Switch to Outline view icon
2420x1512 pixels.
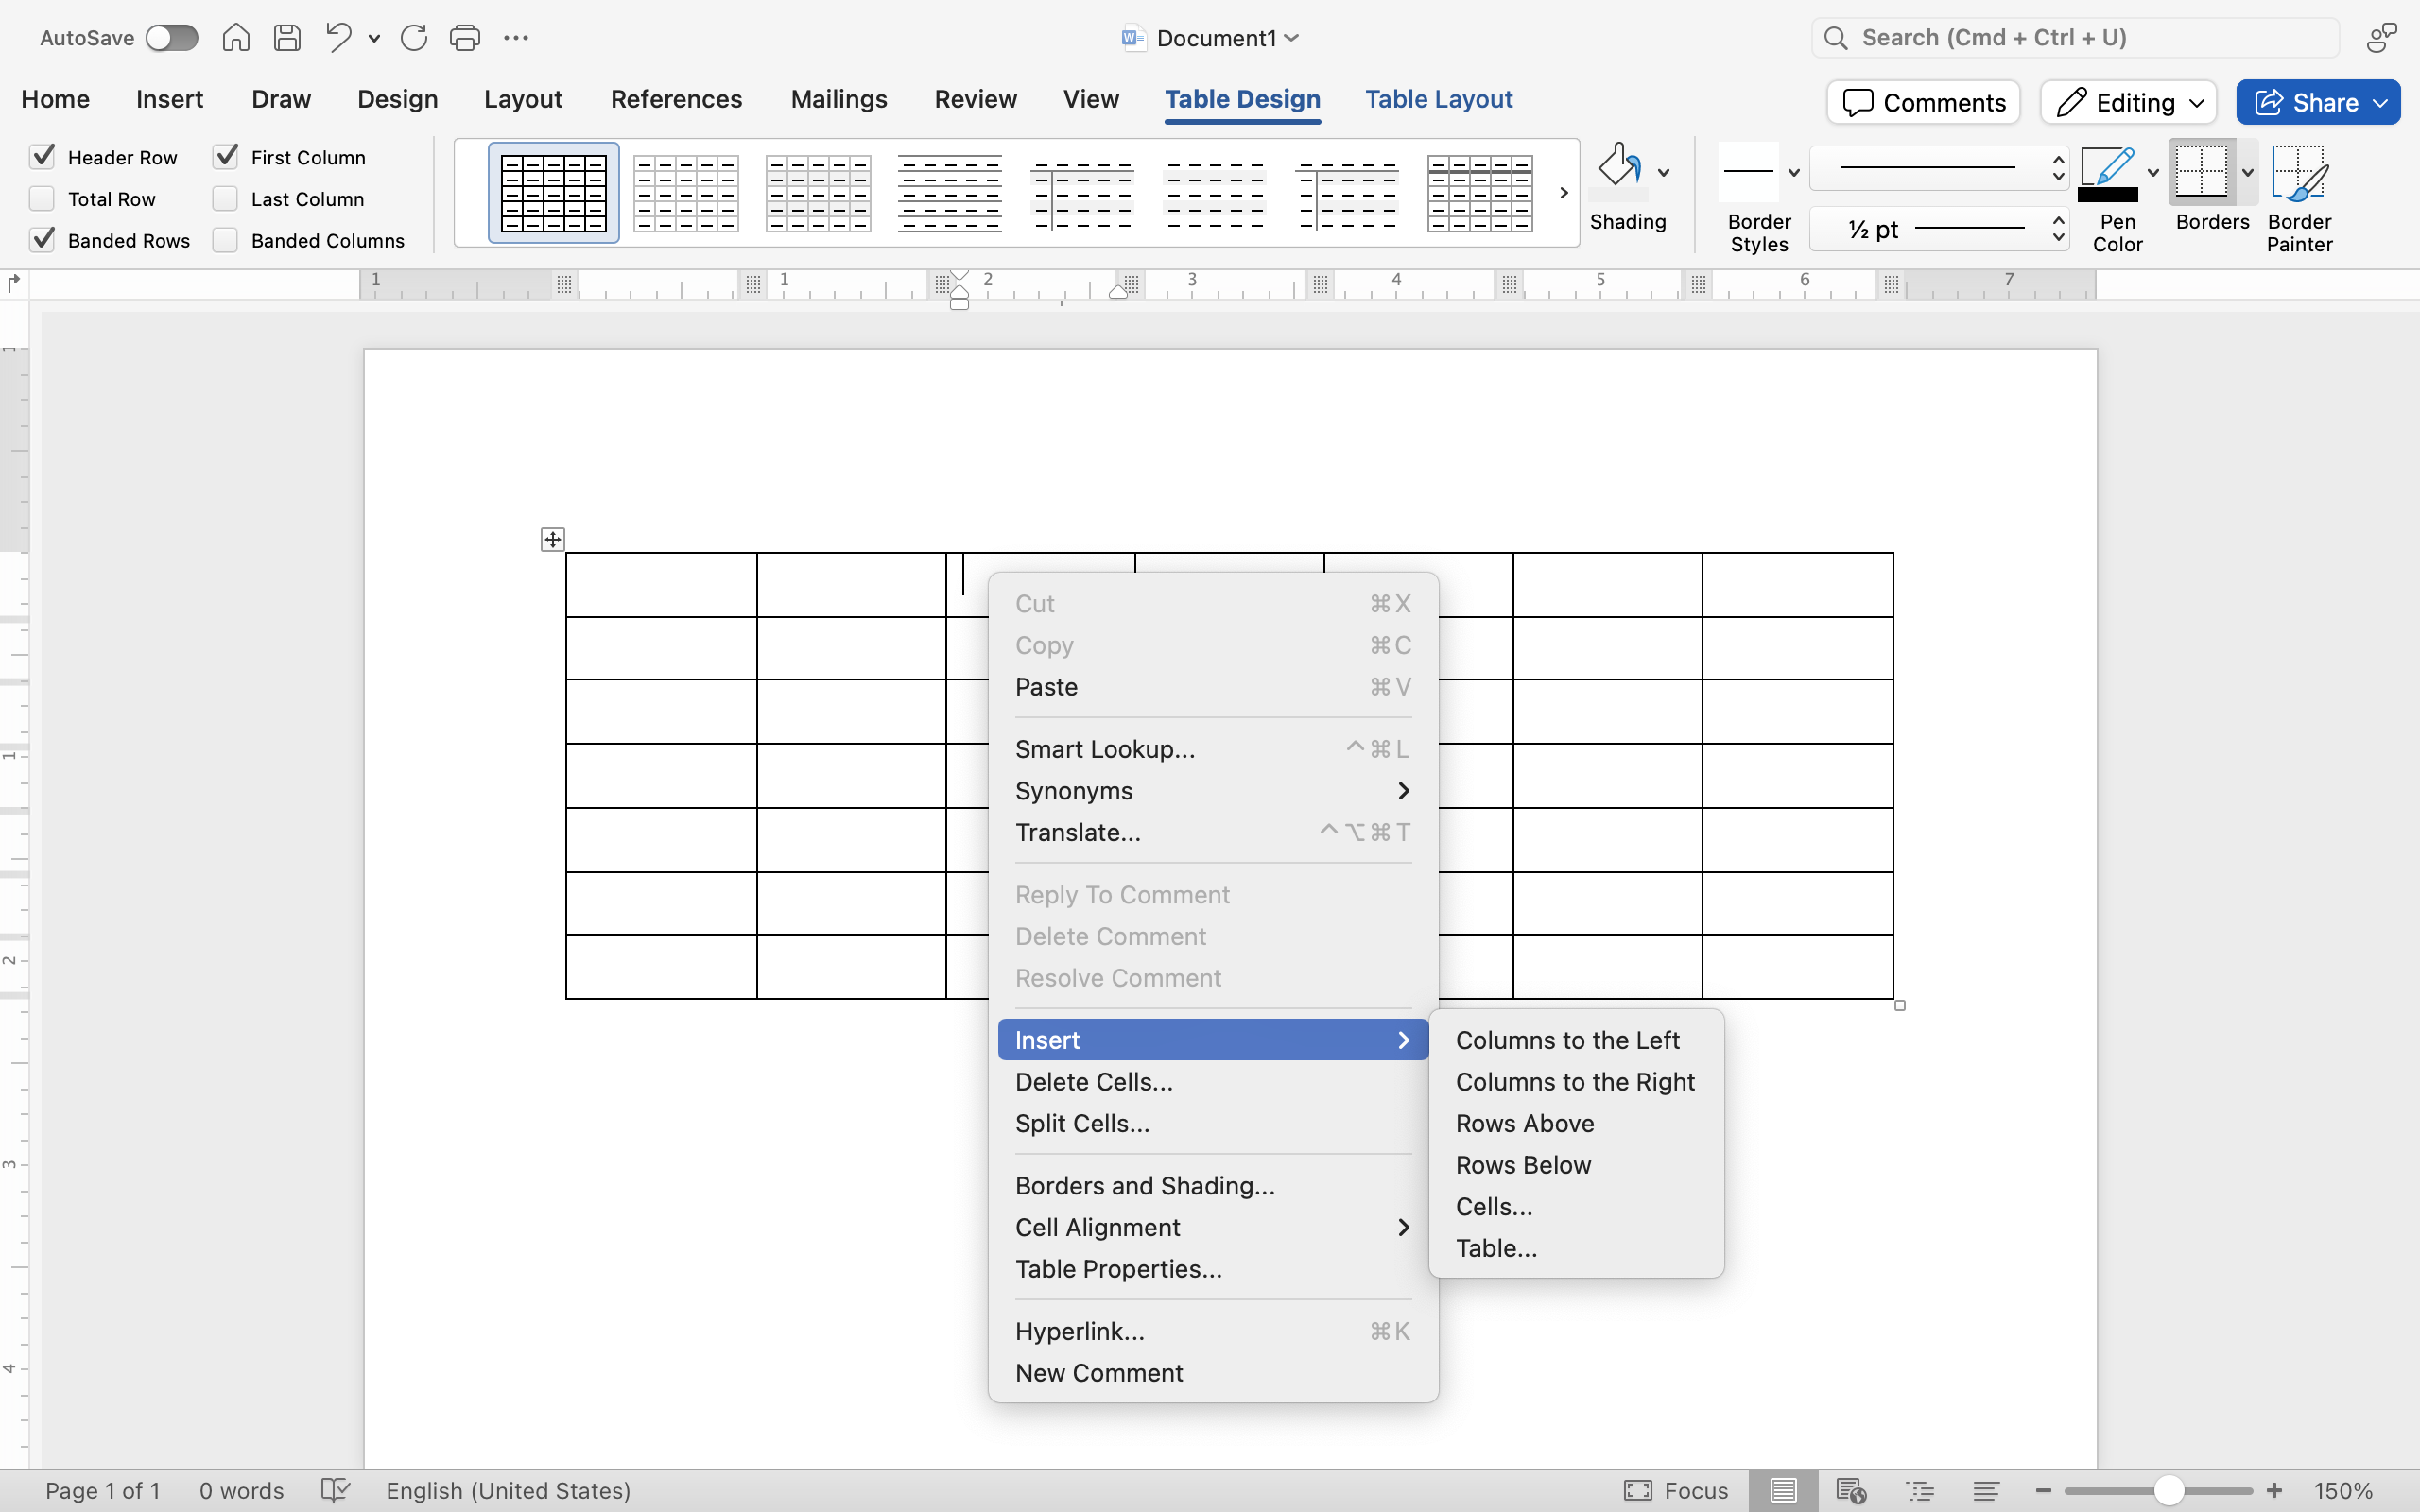[1920, 1491]
